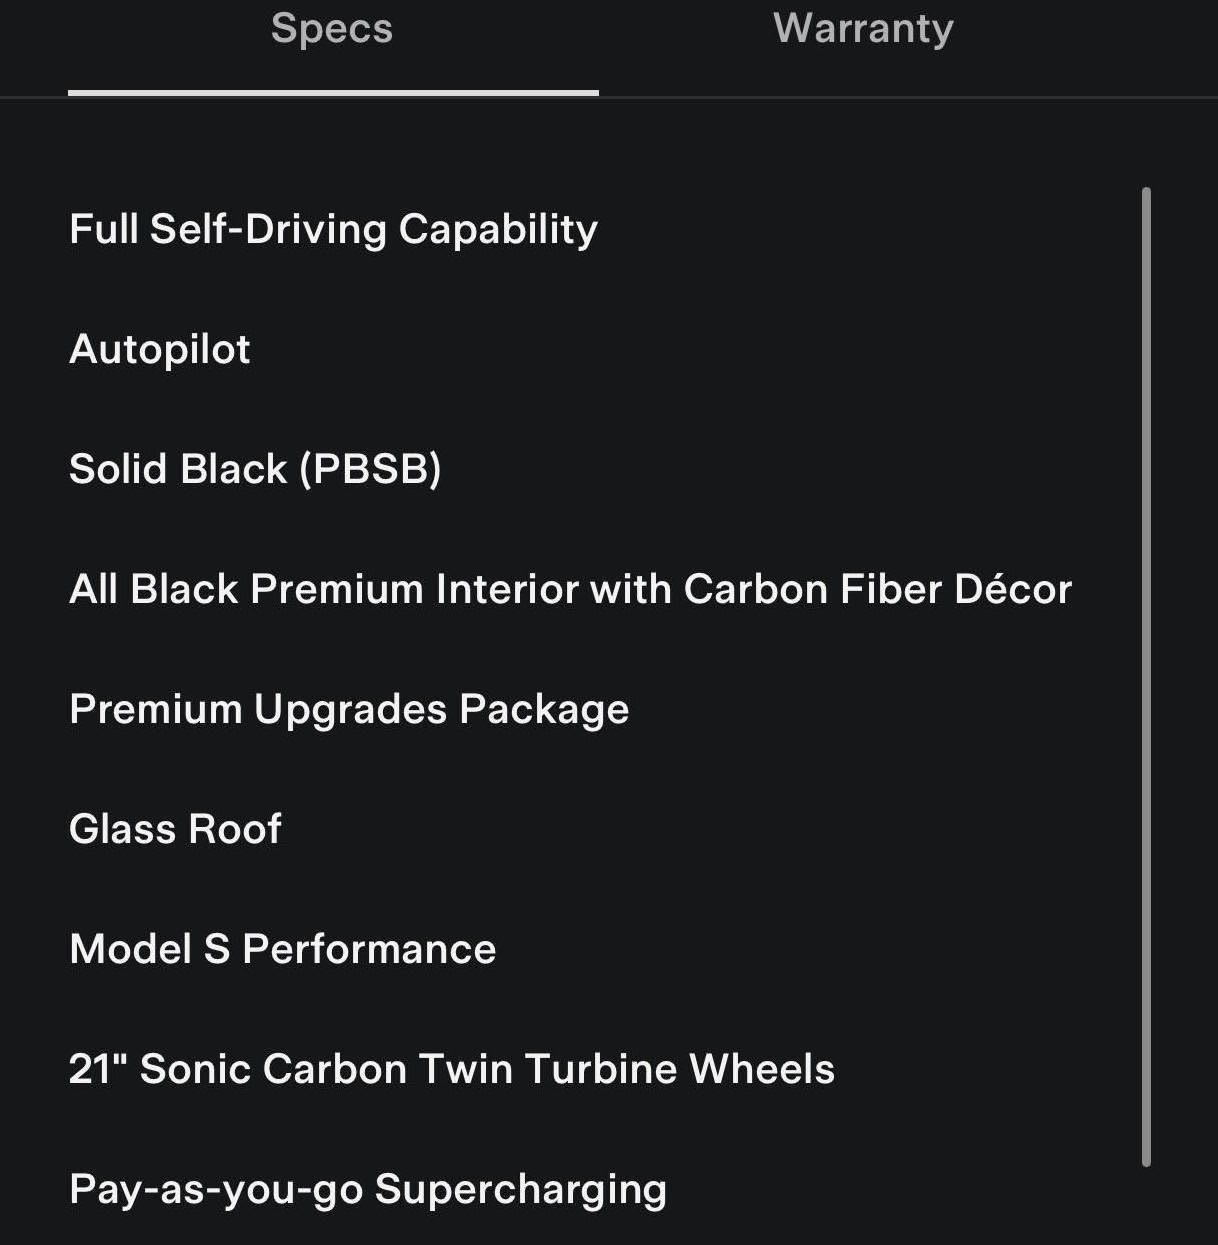1218x1245 pixels.
Task: Select 21" Sonic Carbon Twin Turbine Wheels
Action: tap(451, 1069)
